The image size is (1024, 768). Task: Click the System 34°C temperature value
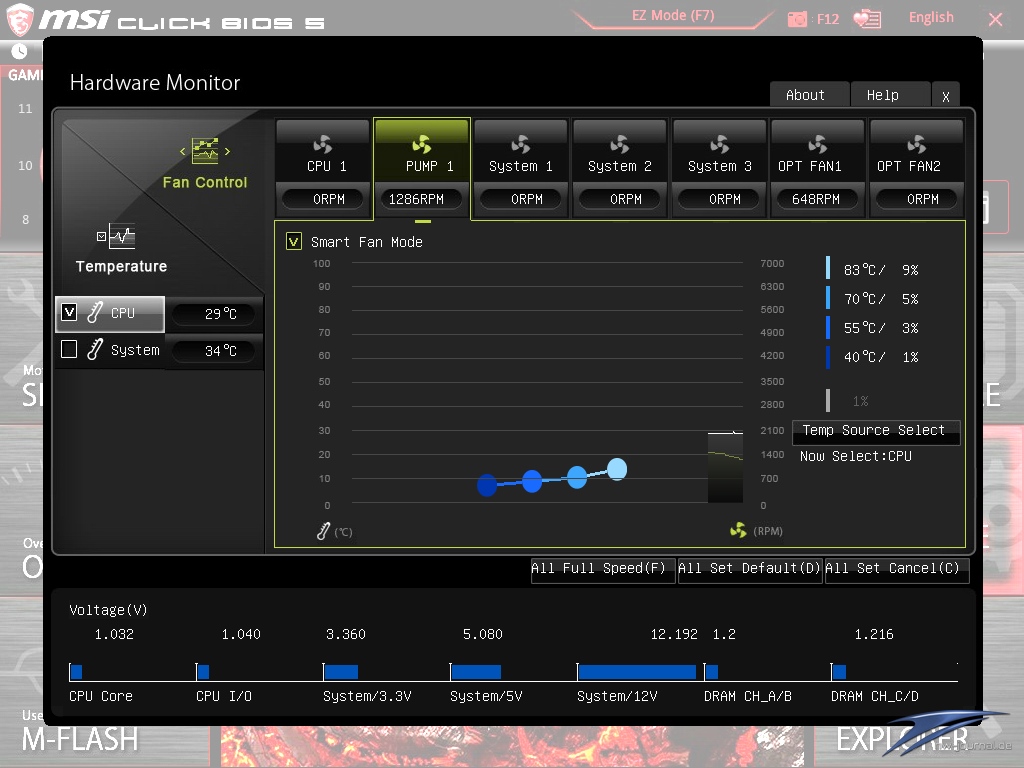coord(214,351)
